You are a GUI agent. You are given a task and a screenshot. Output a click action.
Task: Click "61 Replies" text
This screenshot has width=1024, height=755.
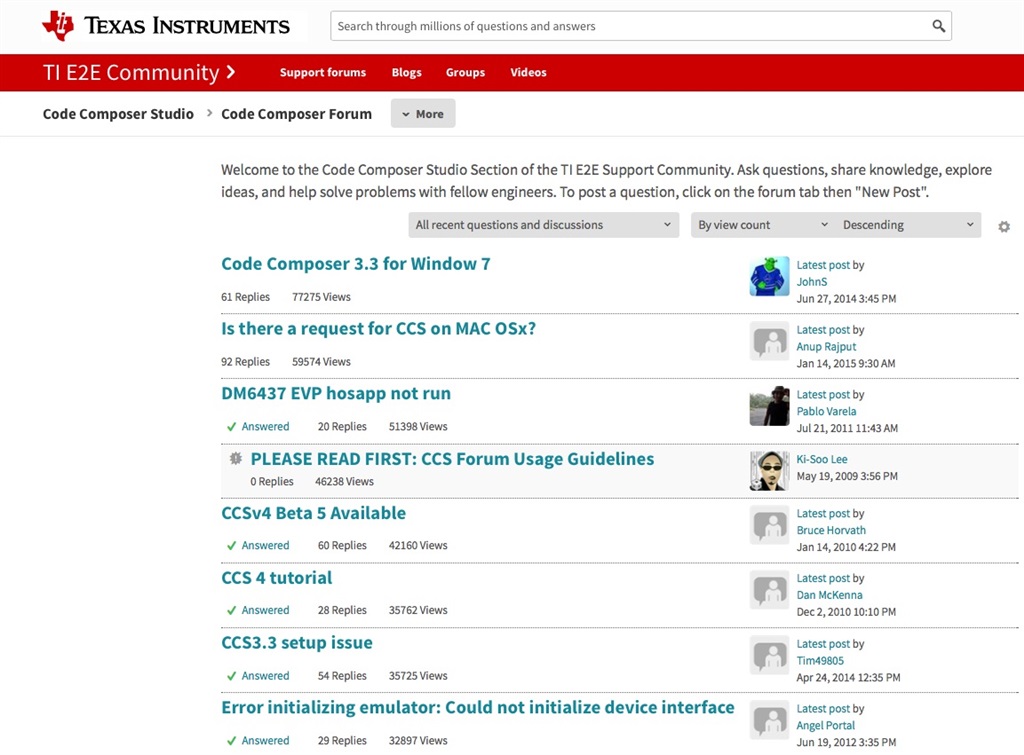pyautogui.click(x=246, y=297)
